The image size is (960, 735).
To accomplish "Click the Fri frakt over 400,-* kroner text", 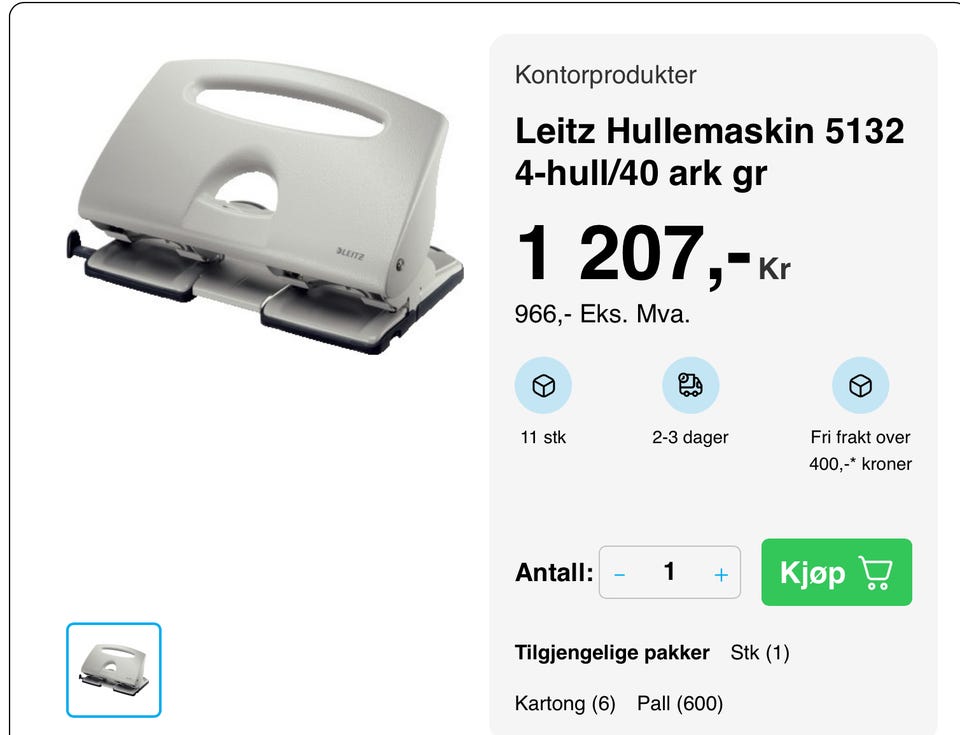I will click(x=860, y=450).
